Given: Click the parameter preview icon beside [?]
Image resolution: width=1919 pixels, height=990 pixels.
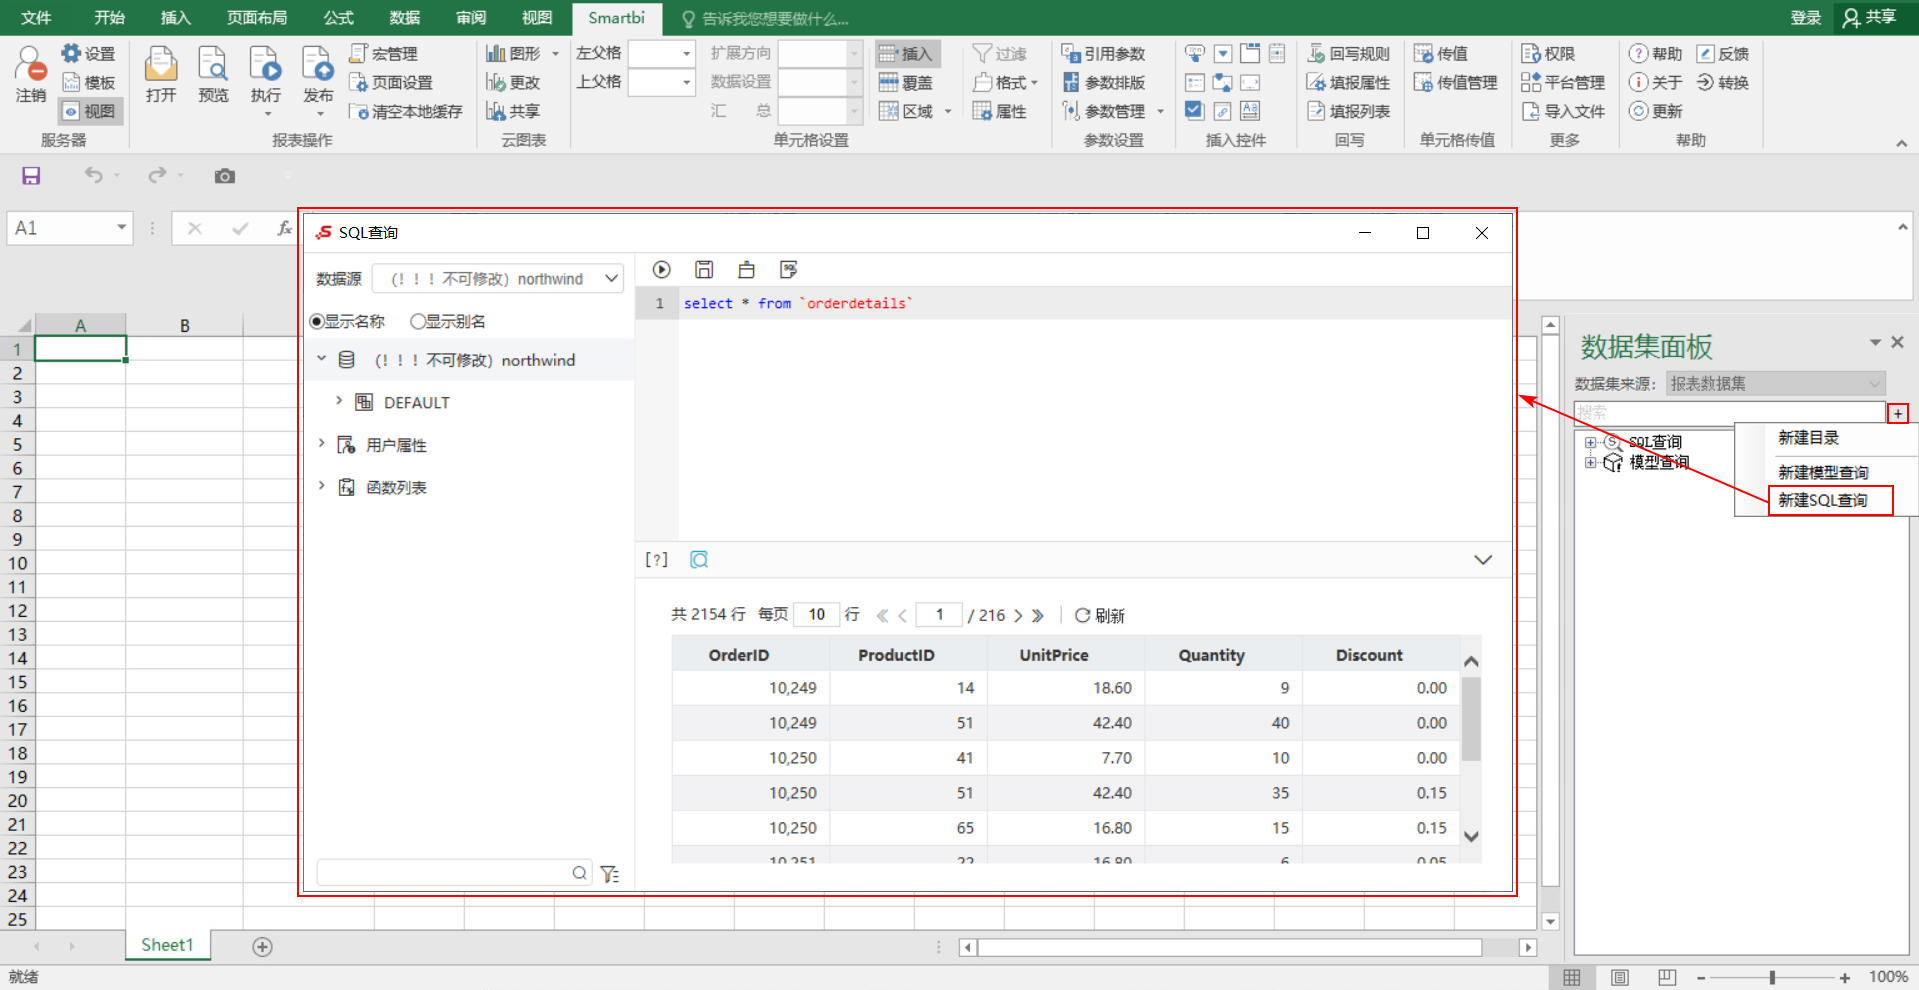Looking at the screenshot, I should coord(699,560).
